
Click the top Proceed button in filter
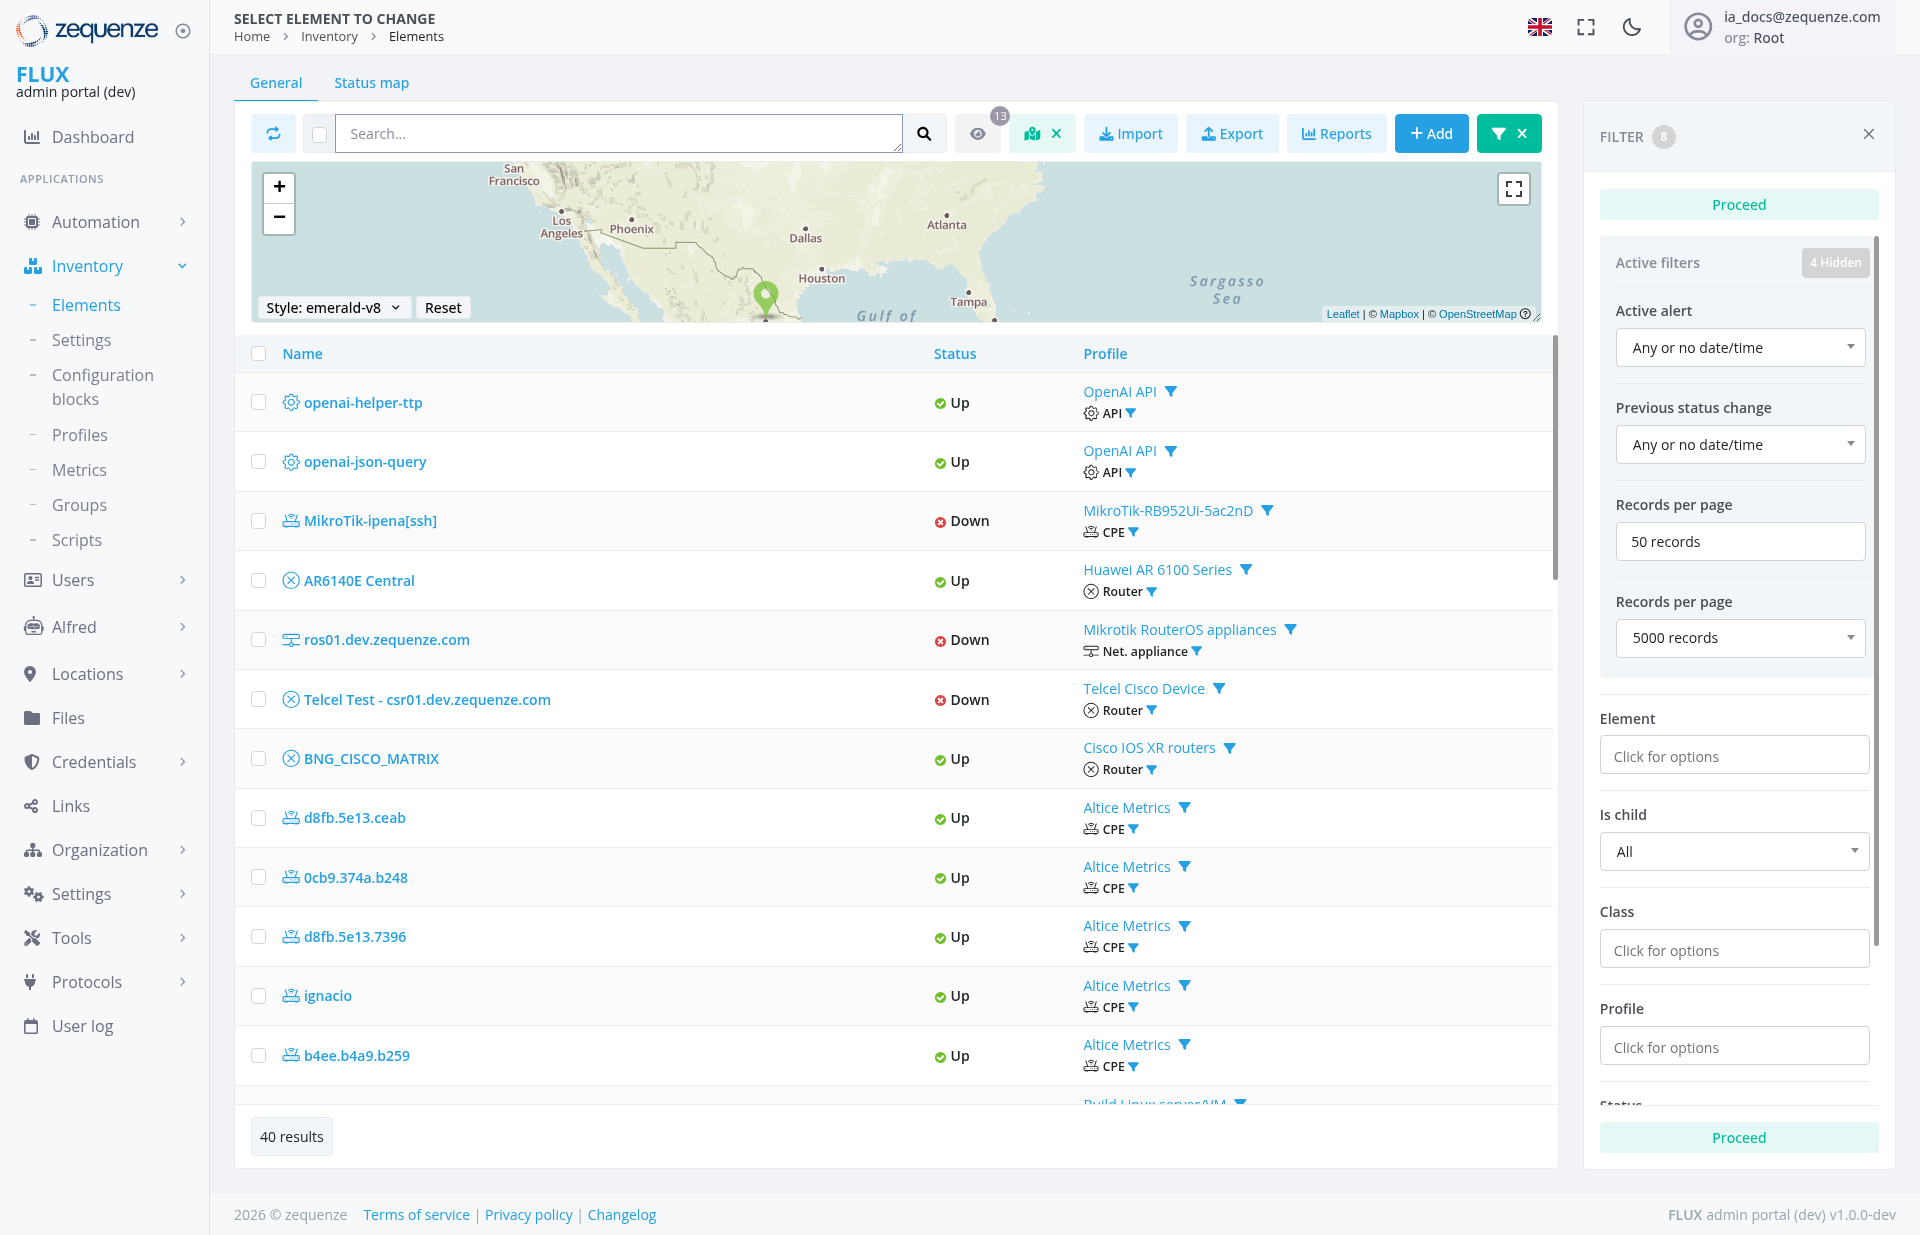tap(1739, 205)
